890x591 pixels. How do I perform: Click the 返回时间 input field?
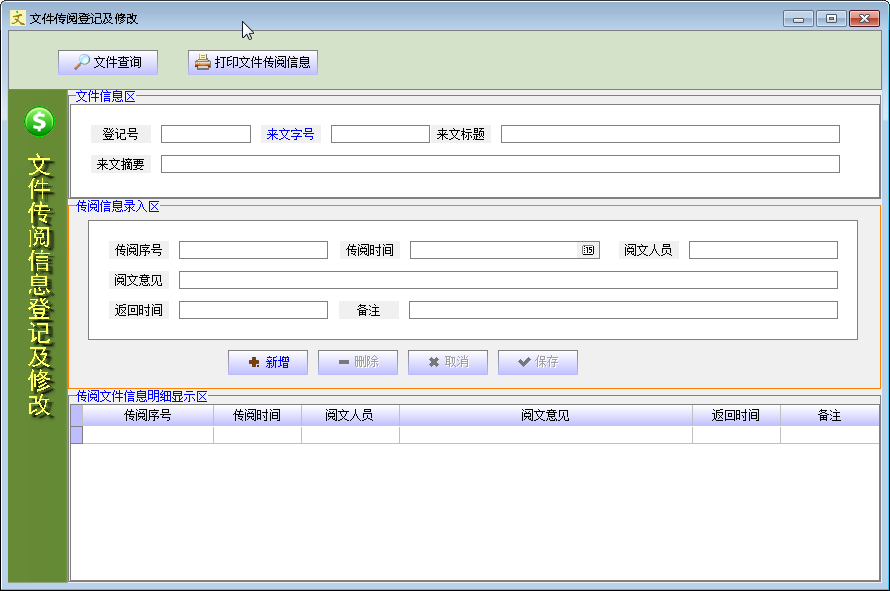253,310
